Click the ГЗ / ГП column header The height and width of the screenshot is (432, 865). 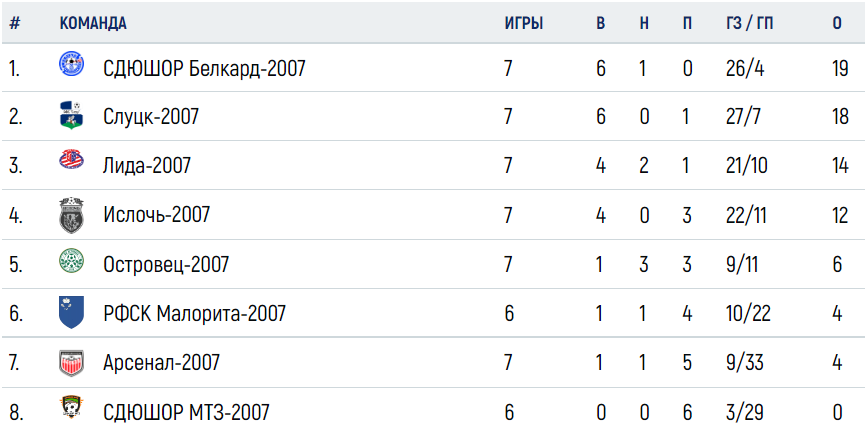coord(750,23)
